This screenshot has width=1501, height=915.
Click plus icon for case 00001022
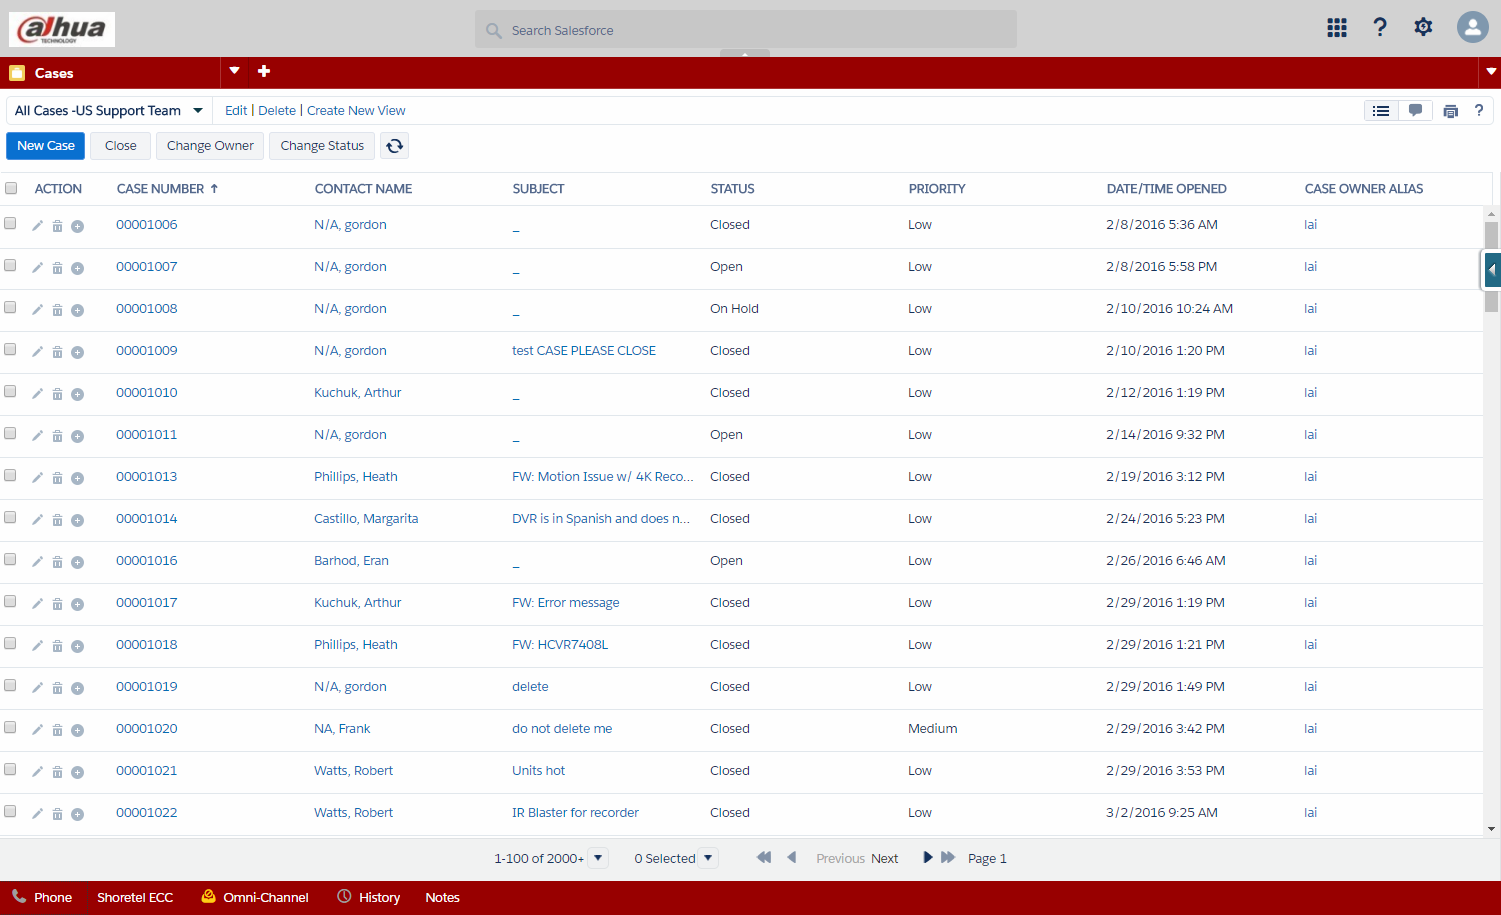[x=77, y=814]
